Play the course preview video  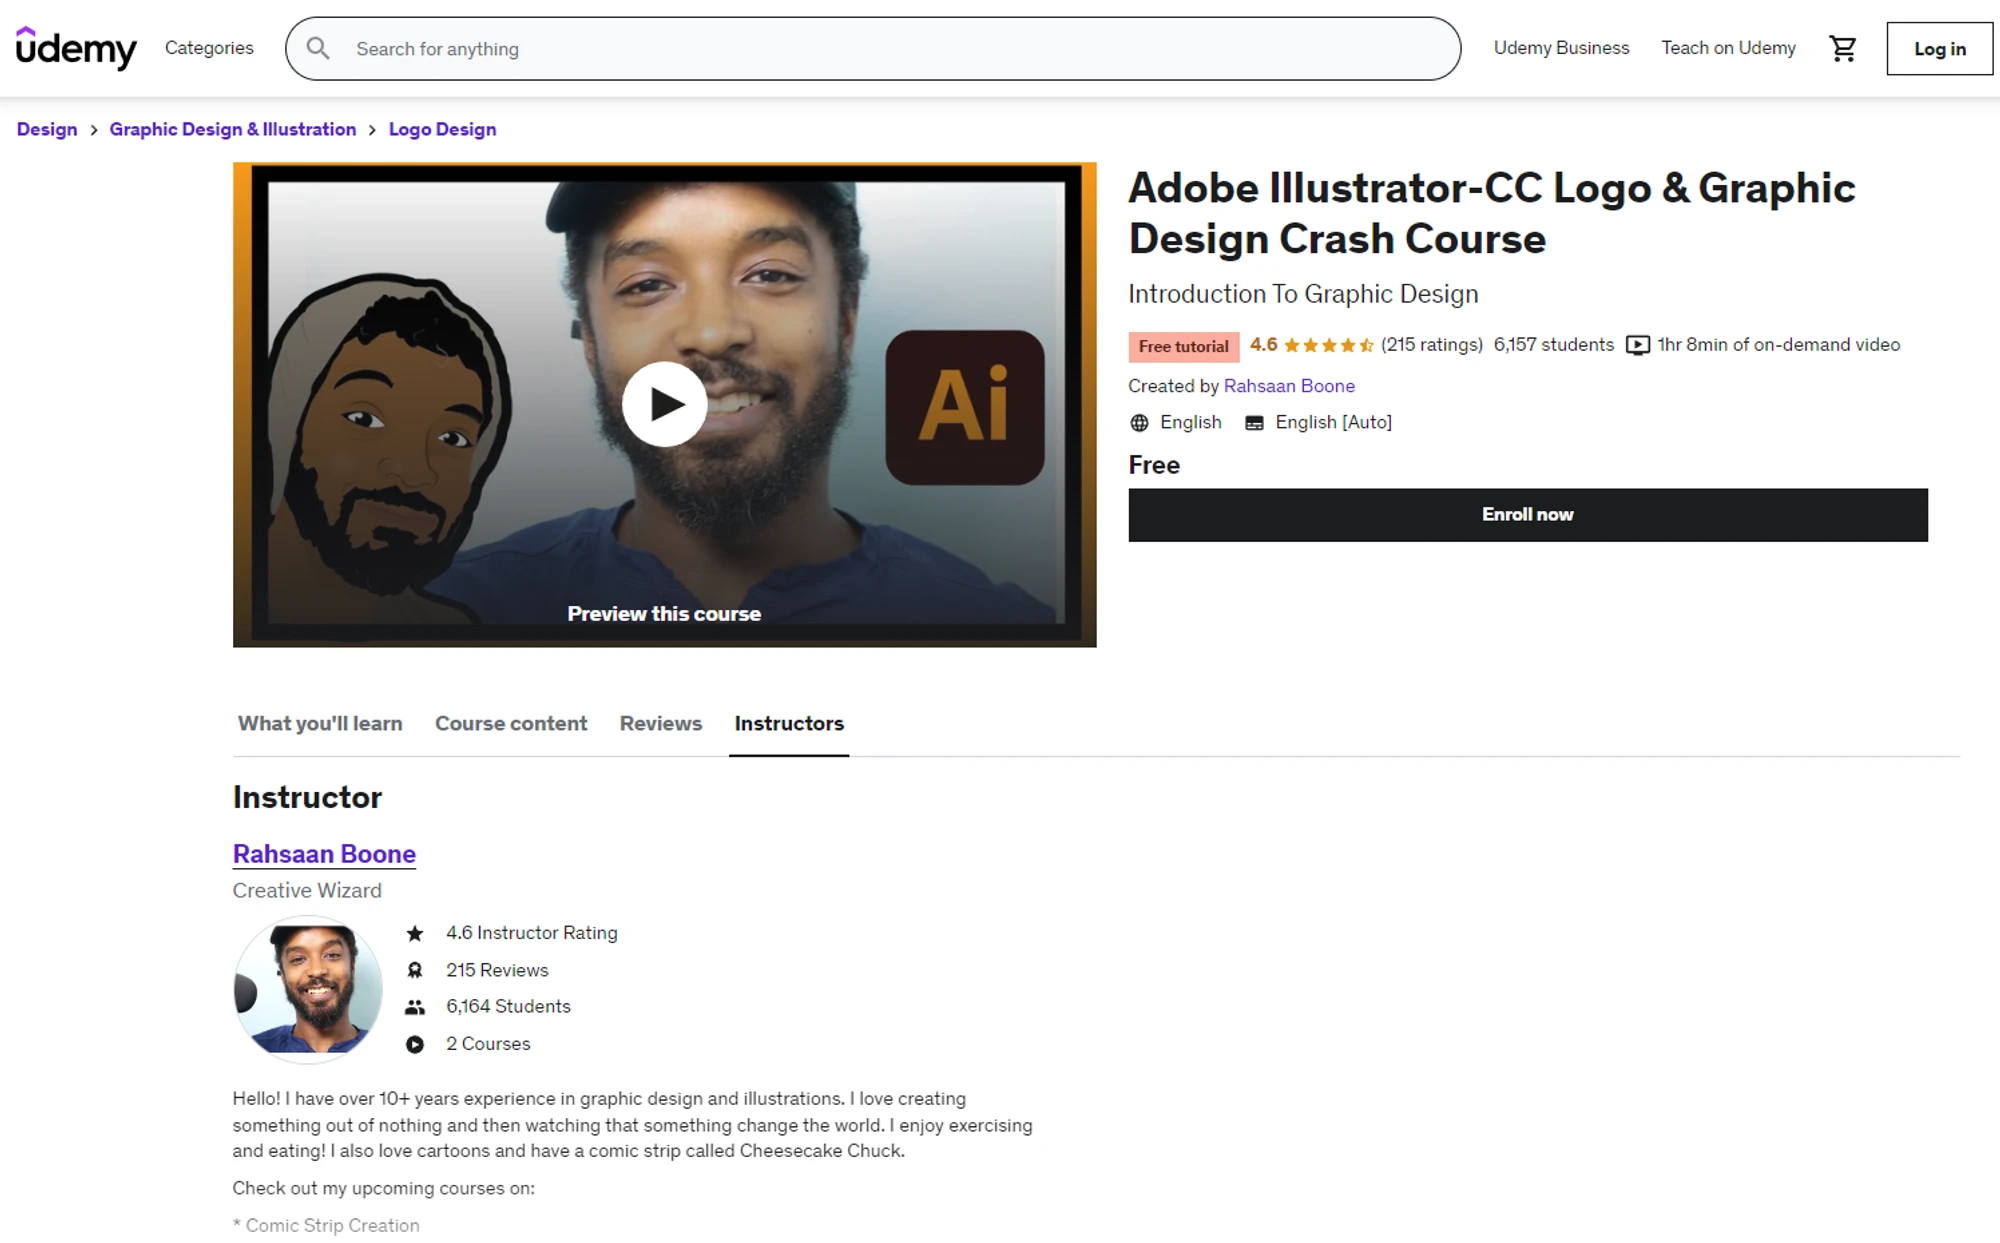(664, 404)
